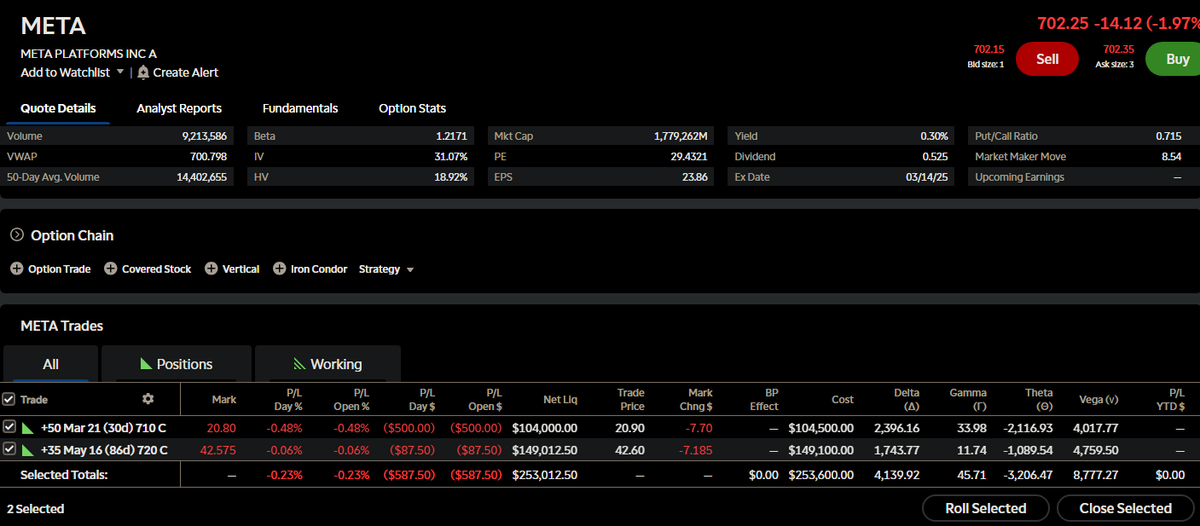
Task: Sort by Trade Price column header
Action: [x=630, y=399]
